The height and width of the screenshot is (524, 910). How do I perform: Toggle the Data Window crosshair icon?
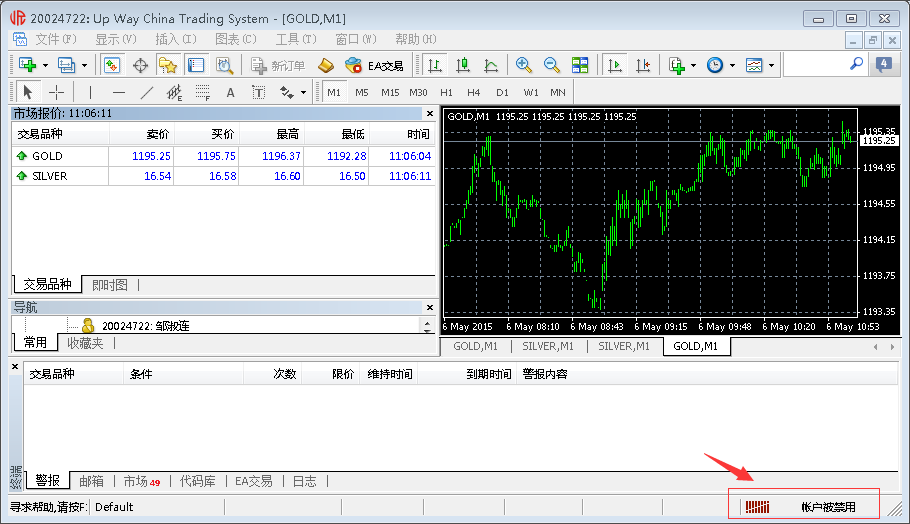140,65
